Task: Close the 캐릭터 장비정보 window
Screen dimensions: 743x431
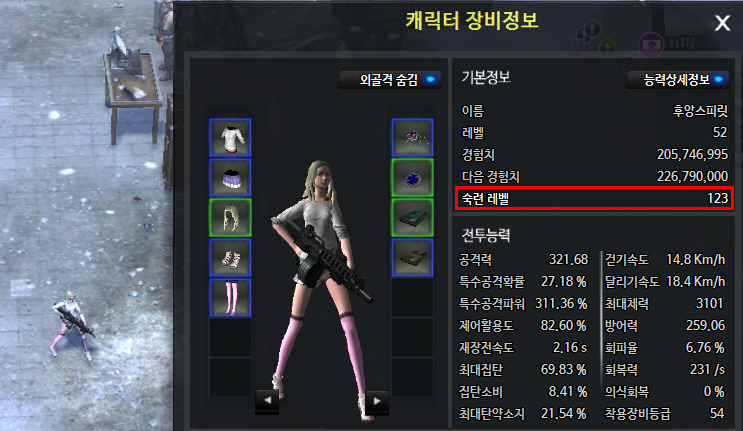Action: click(x=722, y=22)
